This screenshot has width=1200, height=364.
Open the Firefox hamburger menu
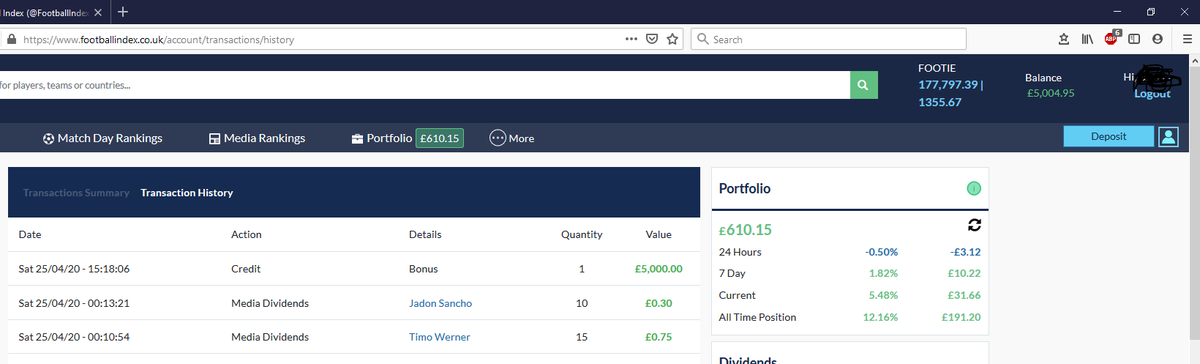(1187, 39)
